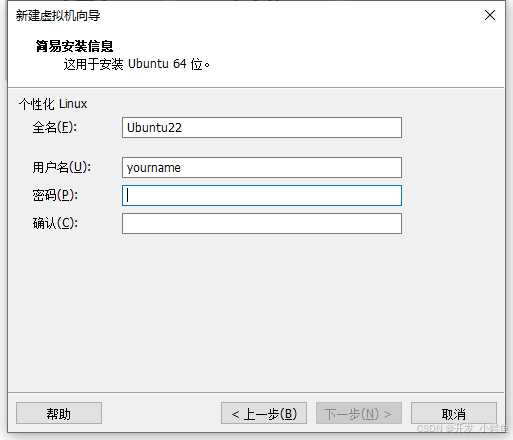Click into the 密码 password field
513x440 pixels.
(262, 195)
